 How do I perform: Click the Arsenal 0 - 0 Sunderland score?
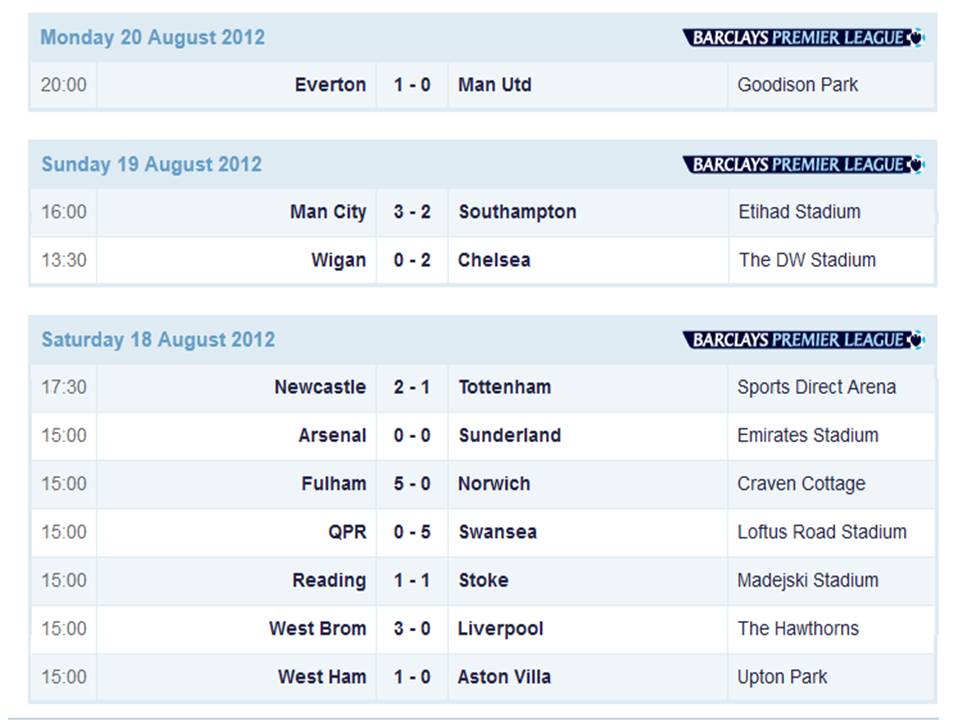412,435
